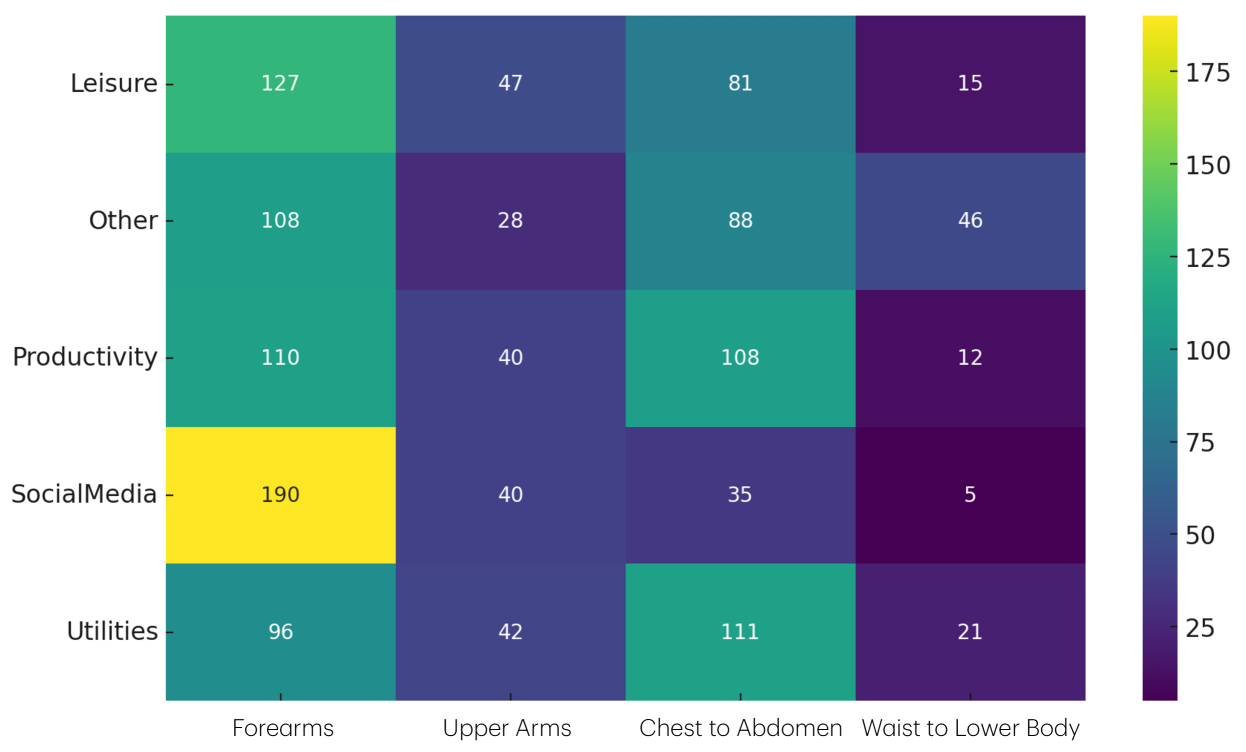Select the Utilities y-axis label
Screen dimensions: 1246x752
pos(112,632)
